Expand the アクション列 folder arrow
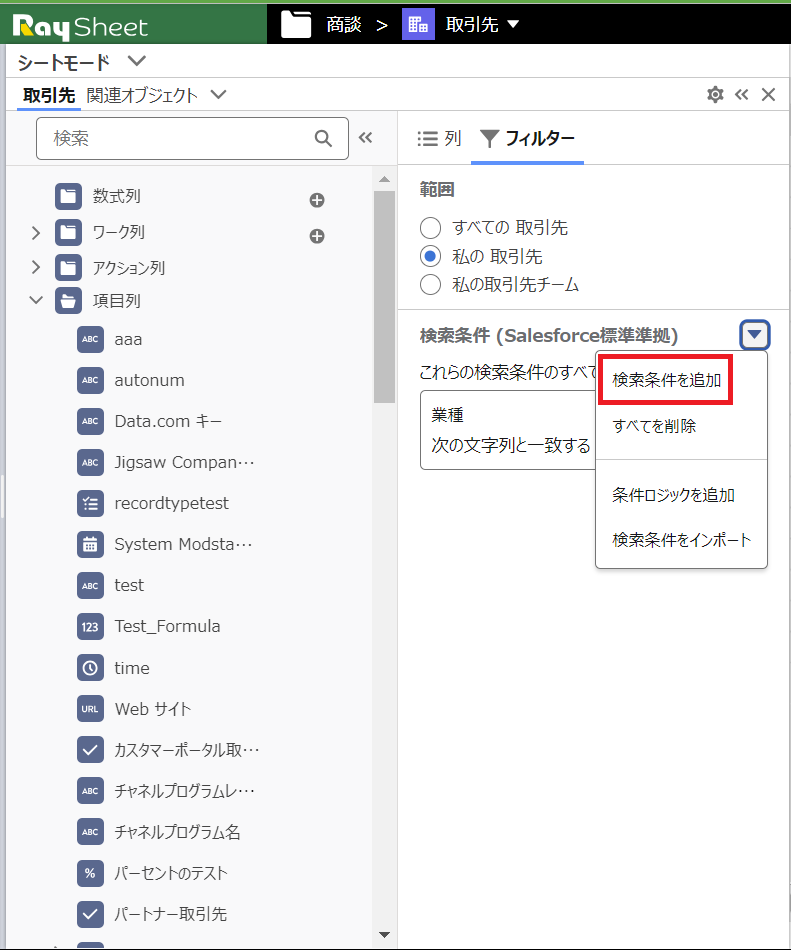 pyautogui.click(x=36, y=267)
